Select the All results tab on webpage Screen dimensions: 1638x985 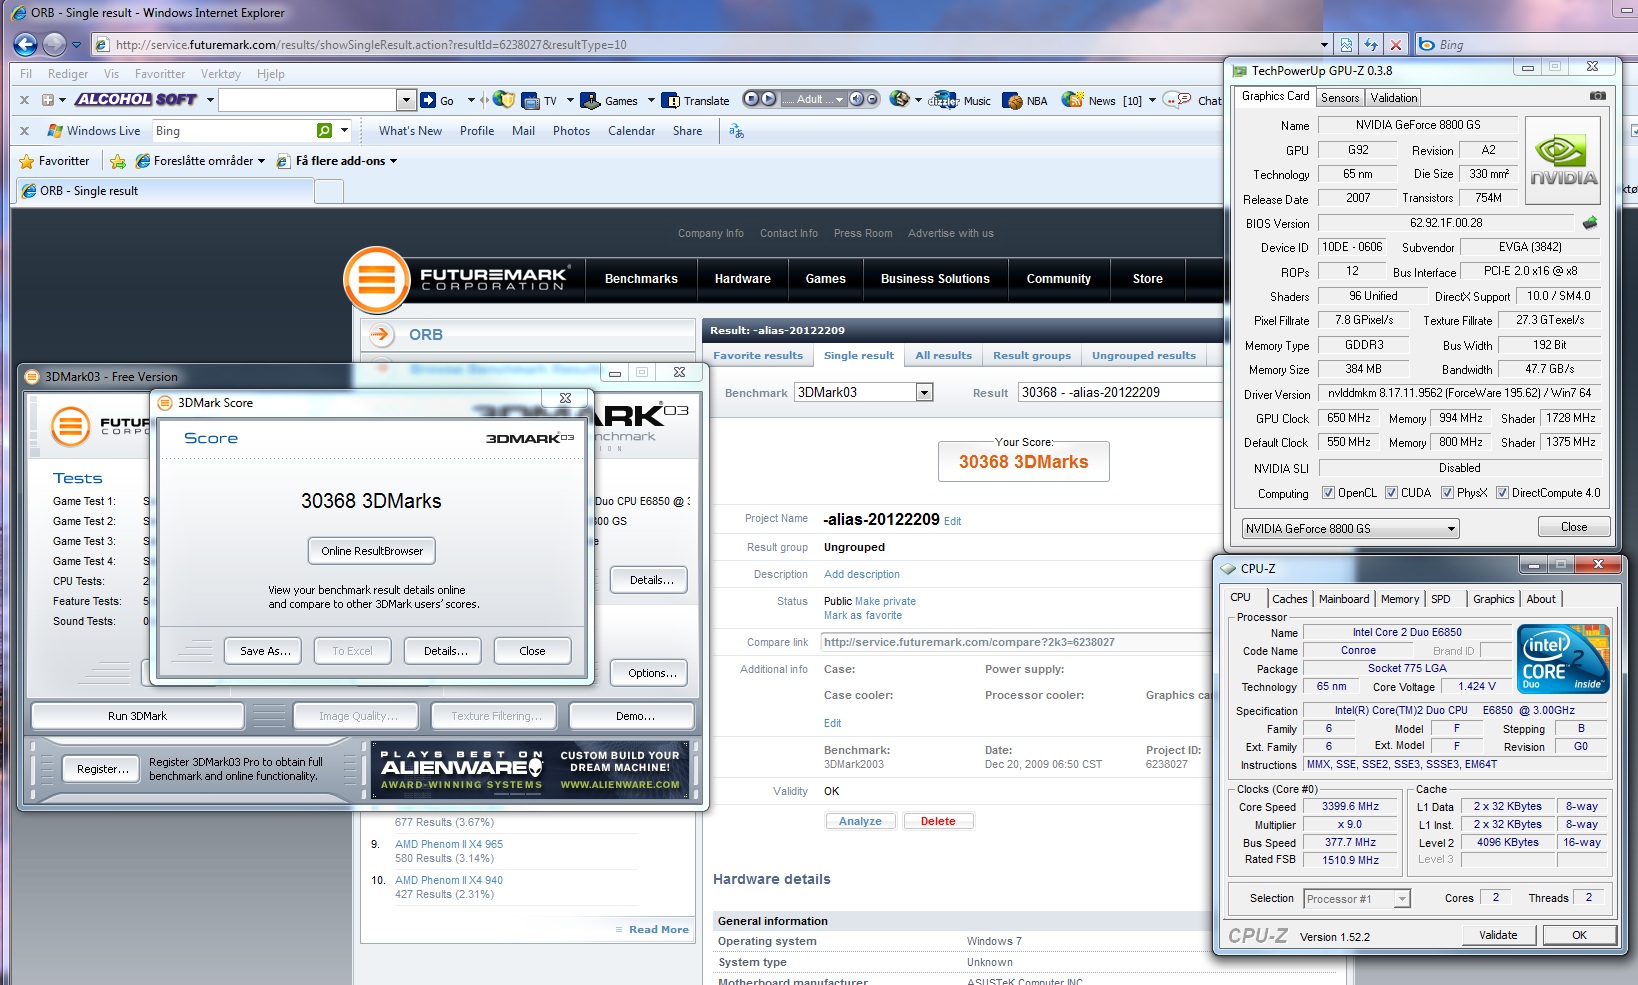pos(943,355)
